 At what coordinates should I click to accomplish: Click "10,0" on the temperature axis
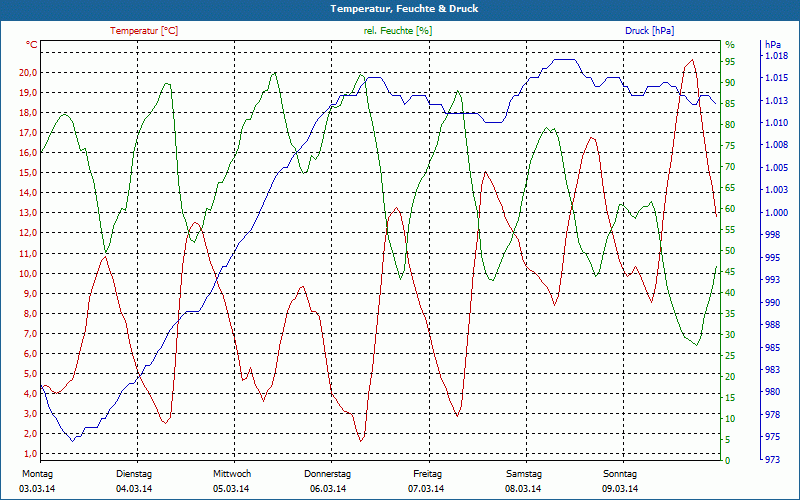click(28, 273)
